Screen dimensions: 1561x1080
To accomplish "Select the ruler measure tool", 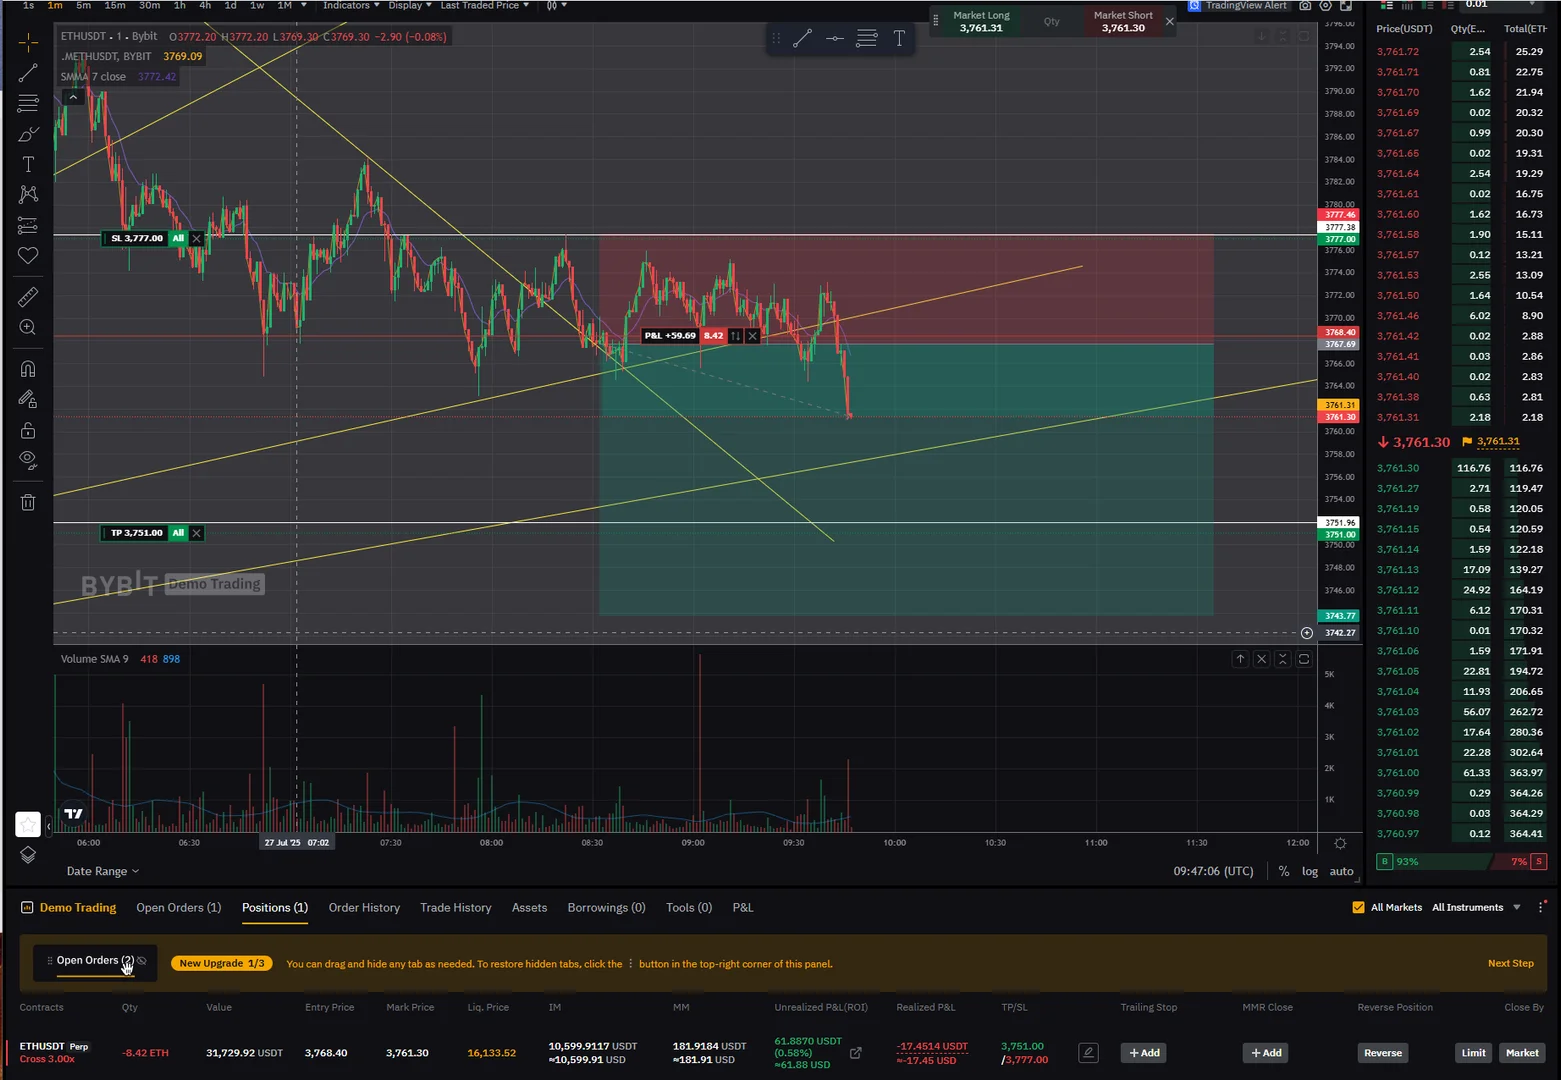I will (x=28, y=297).
